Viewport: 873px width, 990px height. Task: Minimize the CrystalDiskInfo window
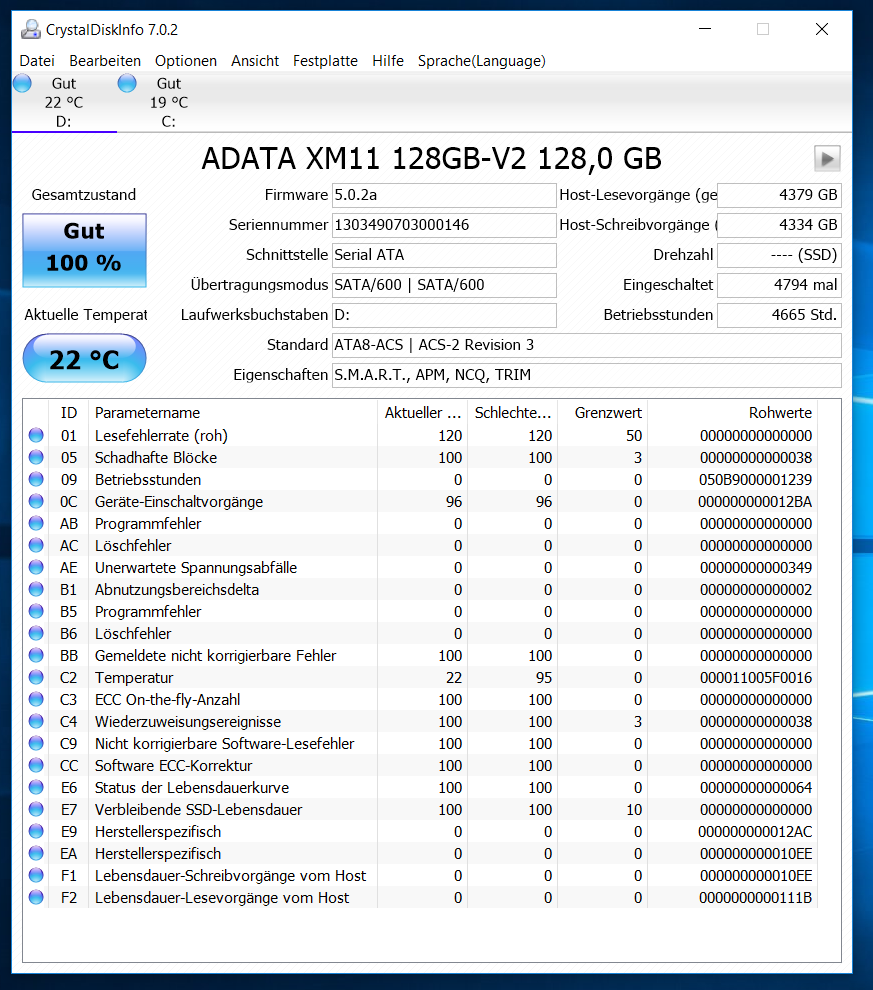(x=705, y=29)
